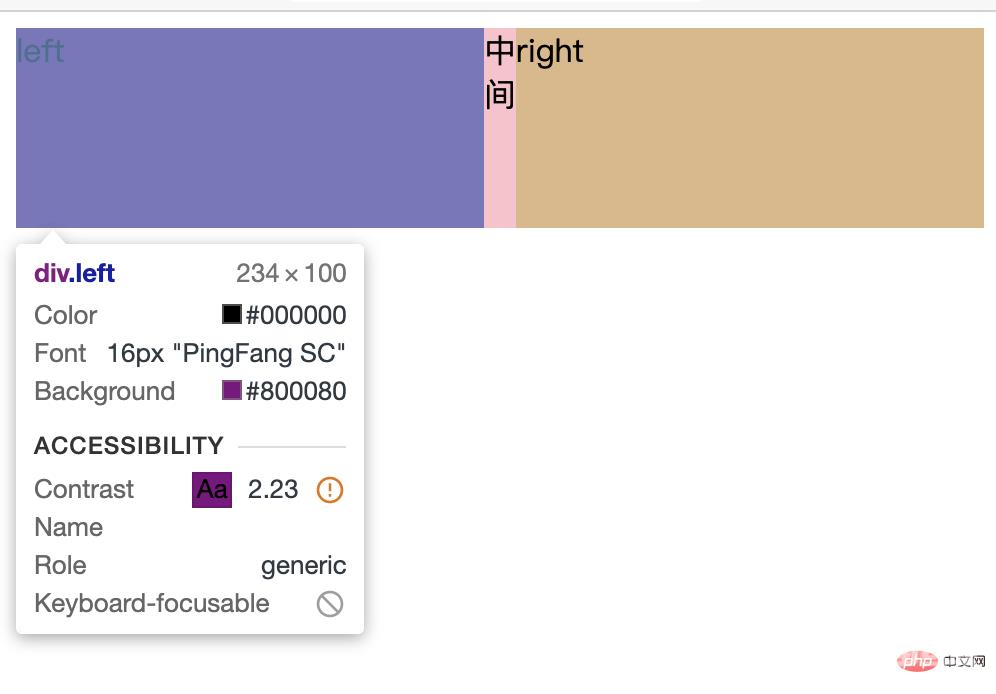Click the 'left' text label
The height and width of the screenshot is (694, 996).
[41, 51]
